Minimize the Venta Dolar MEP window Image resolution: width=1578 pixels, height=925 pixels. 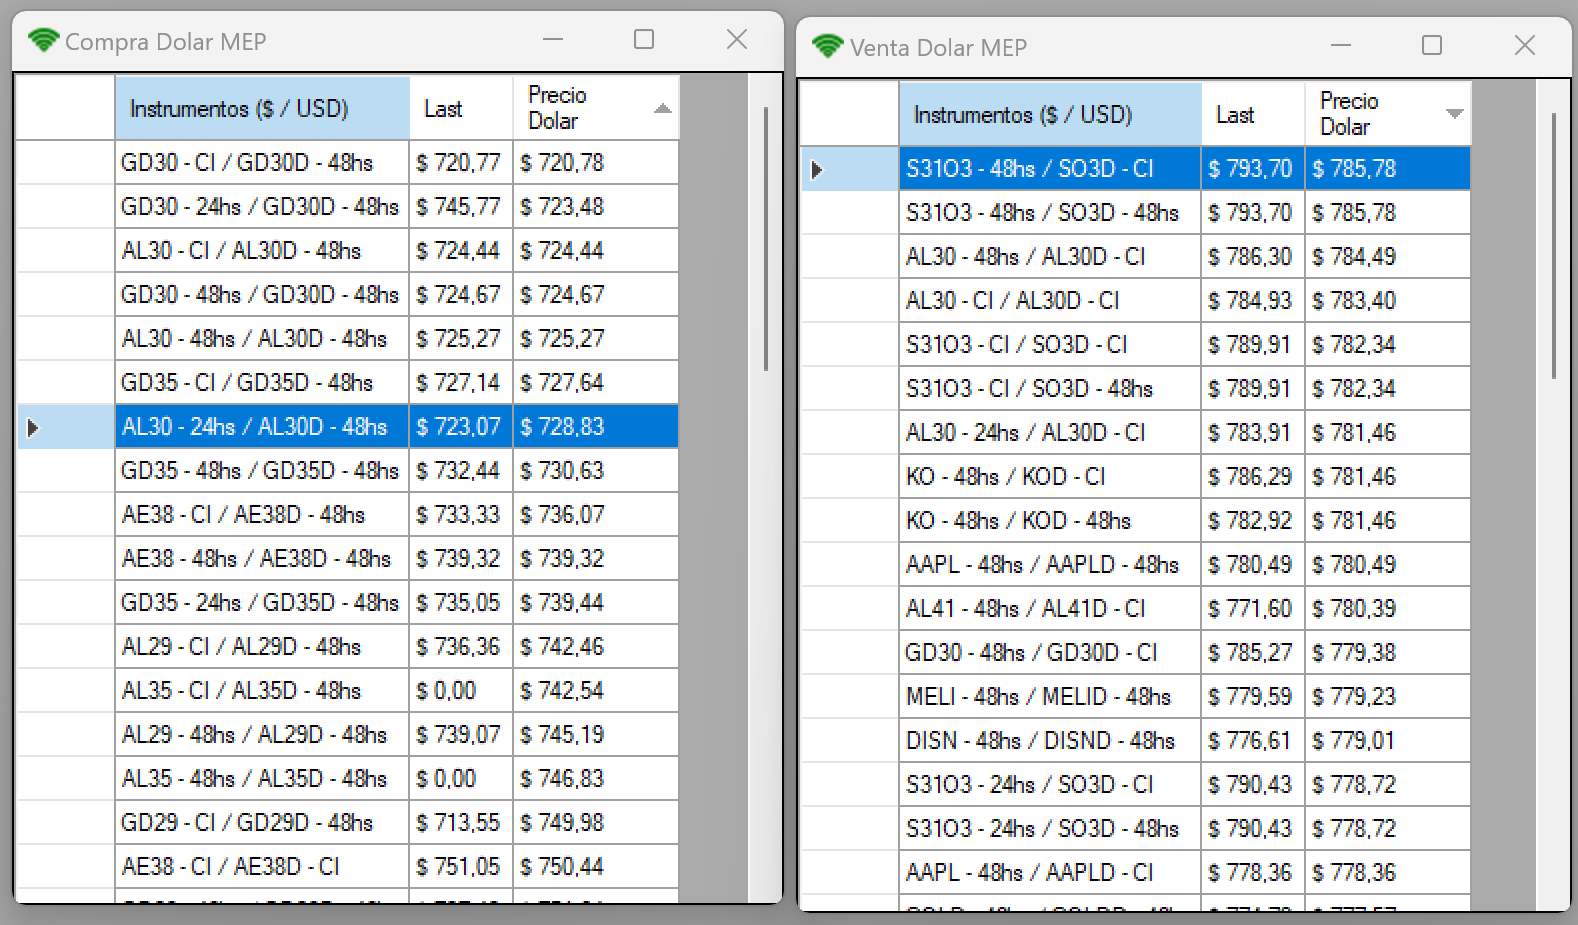click(x=1341, y=46)
